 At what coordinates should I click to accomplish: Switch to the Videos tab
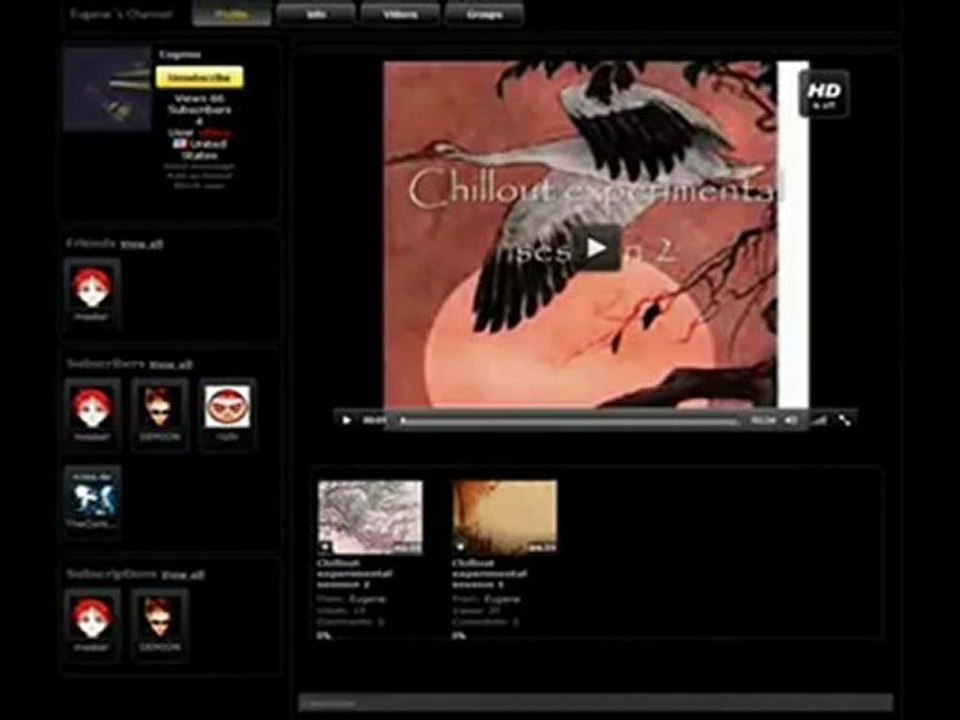click(400, 14)
